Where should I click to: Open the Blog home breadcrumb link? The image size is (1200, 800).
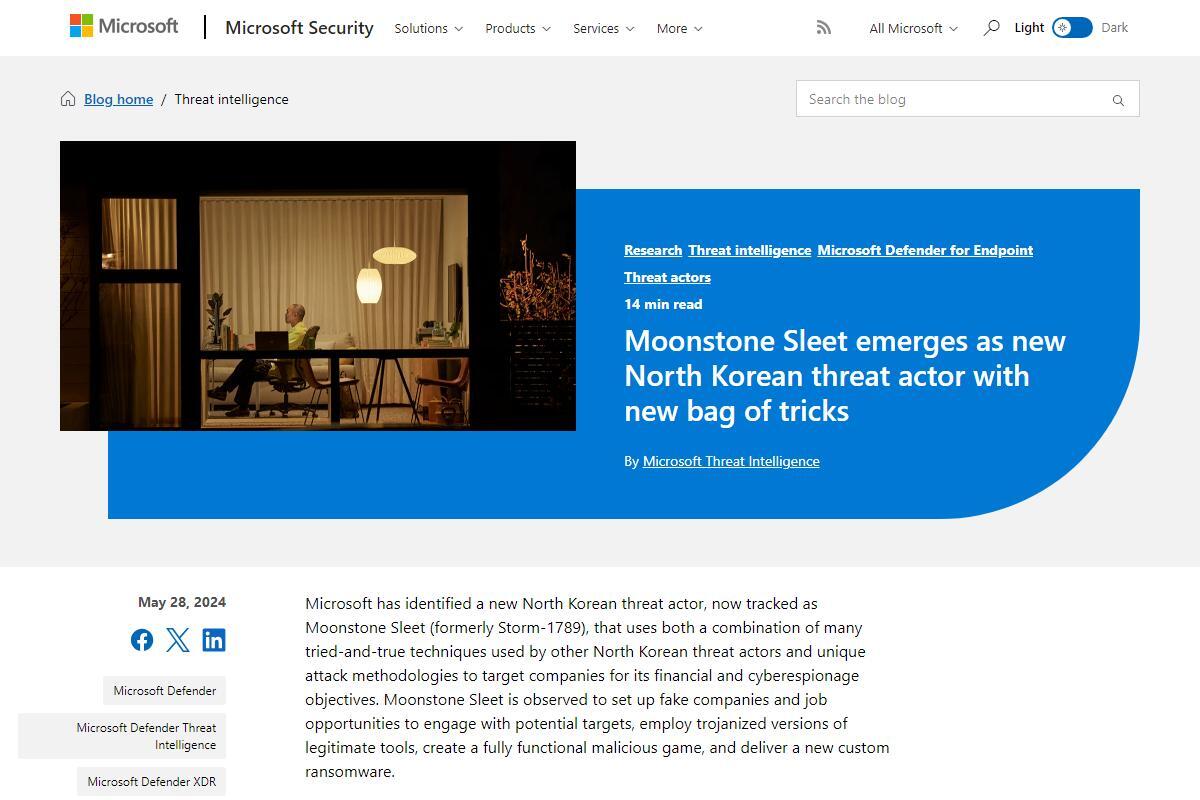(x=118, y=99)
